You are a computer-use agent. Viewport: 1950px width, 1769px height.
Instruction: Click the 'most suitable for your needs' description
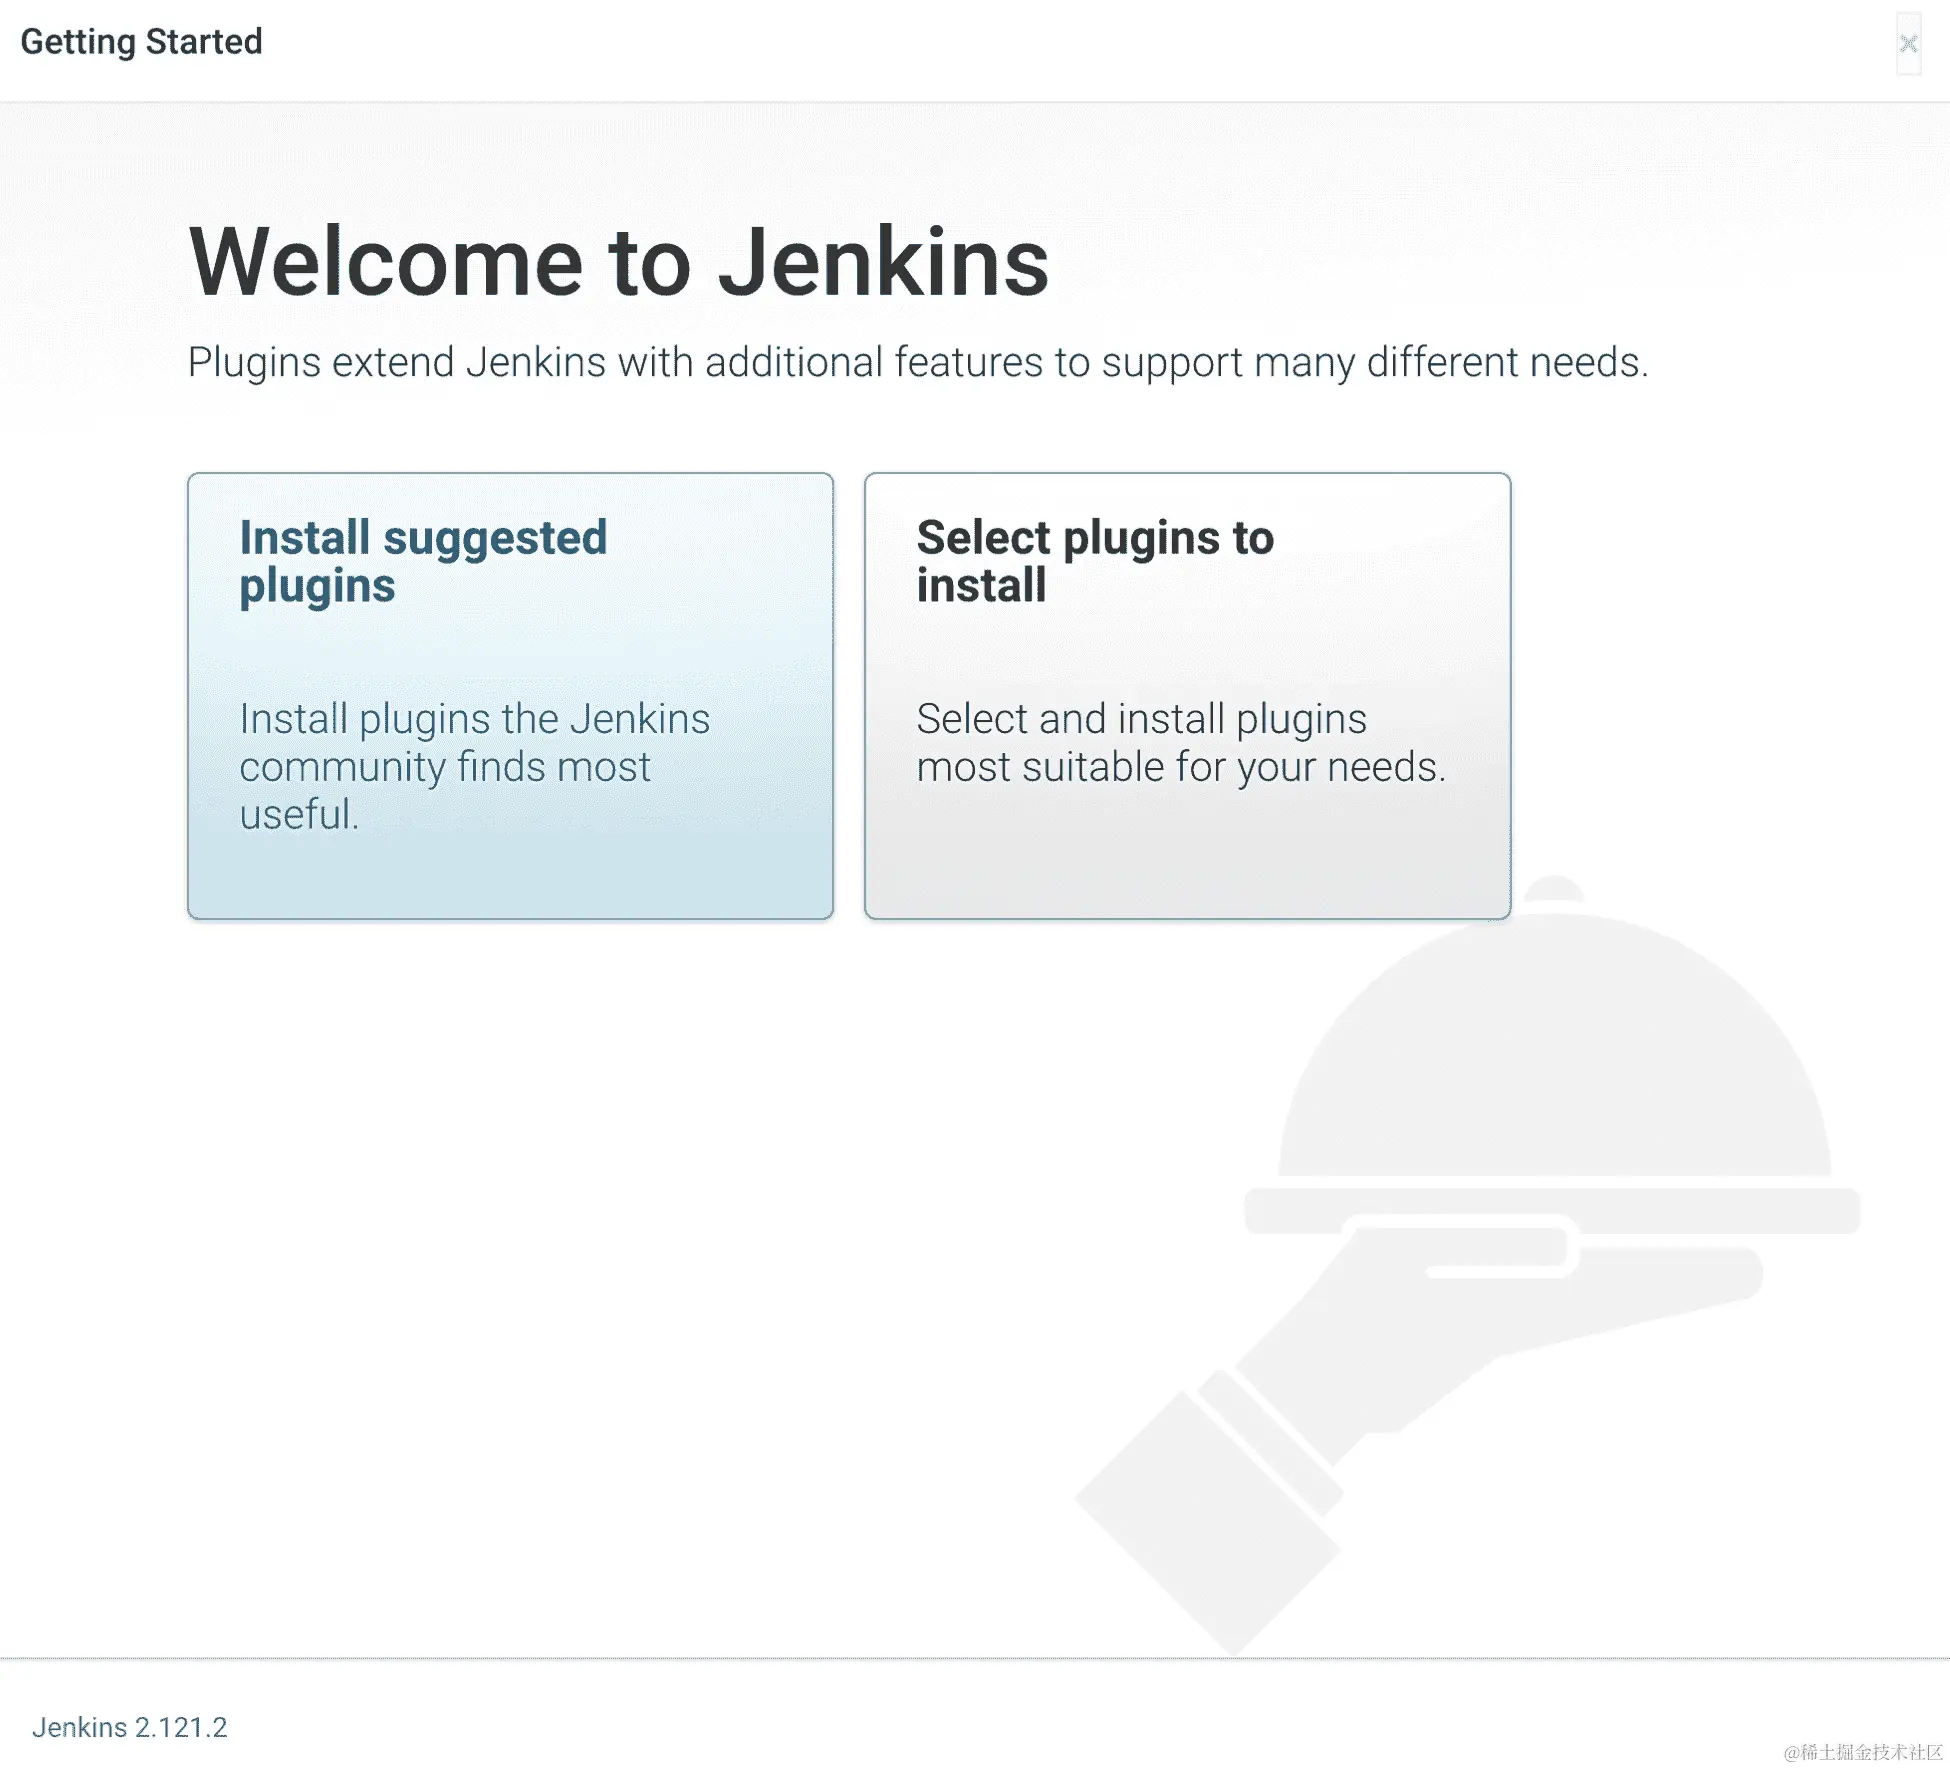[x=1180, y=768]
